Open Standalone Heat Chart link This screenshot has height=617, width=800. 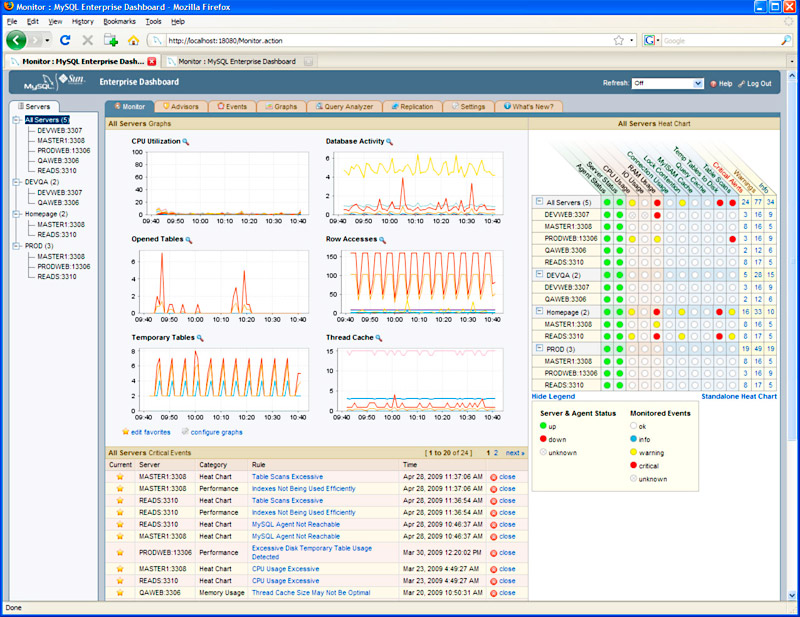coord(739,397)
